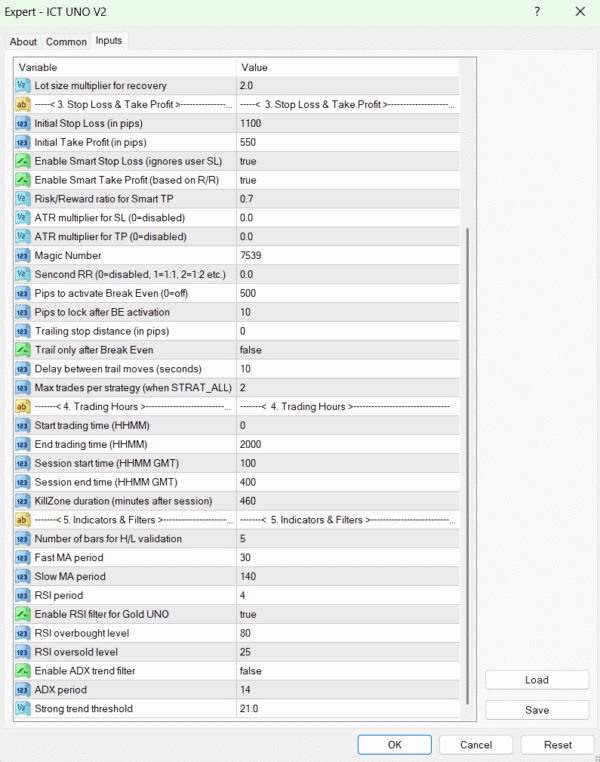Image resolution: width=600 pixels, height=762 pixels.
Task: Edit the Initial Stop Loss value 1100
Action: pos(348,123)
